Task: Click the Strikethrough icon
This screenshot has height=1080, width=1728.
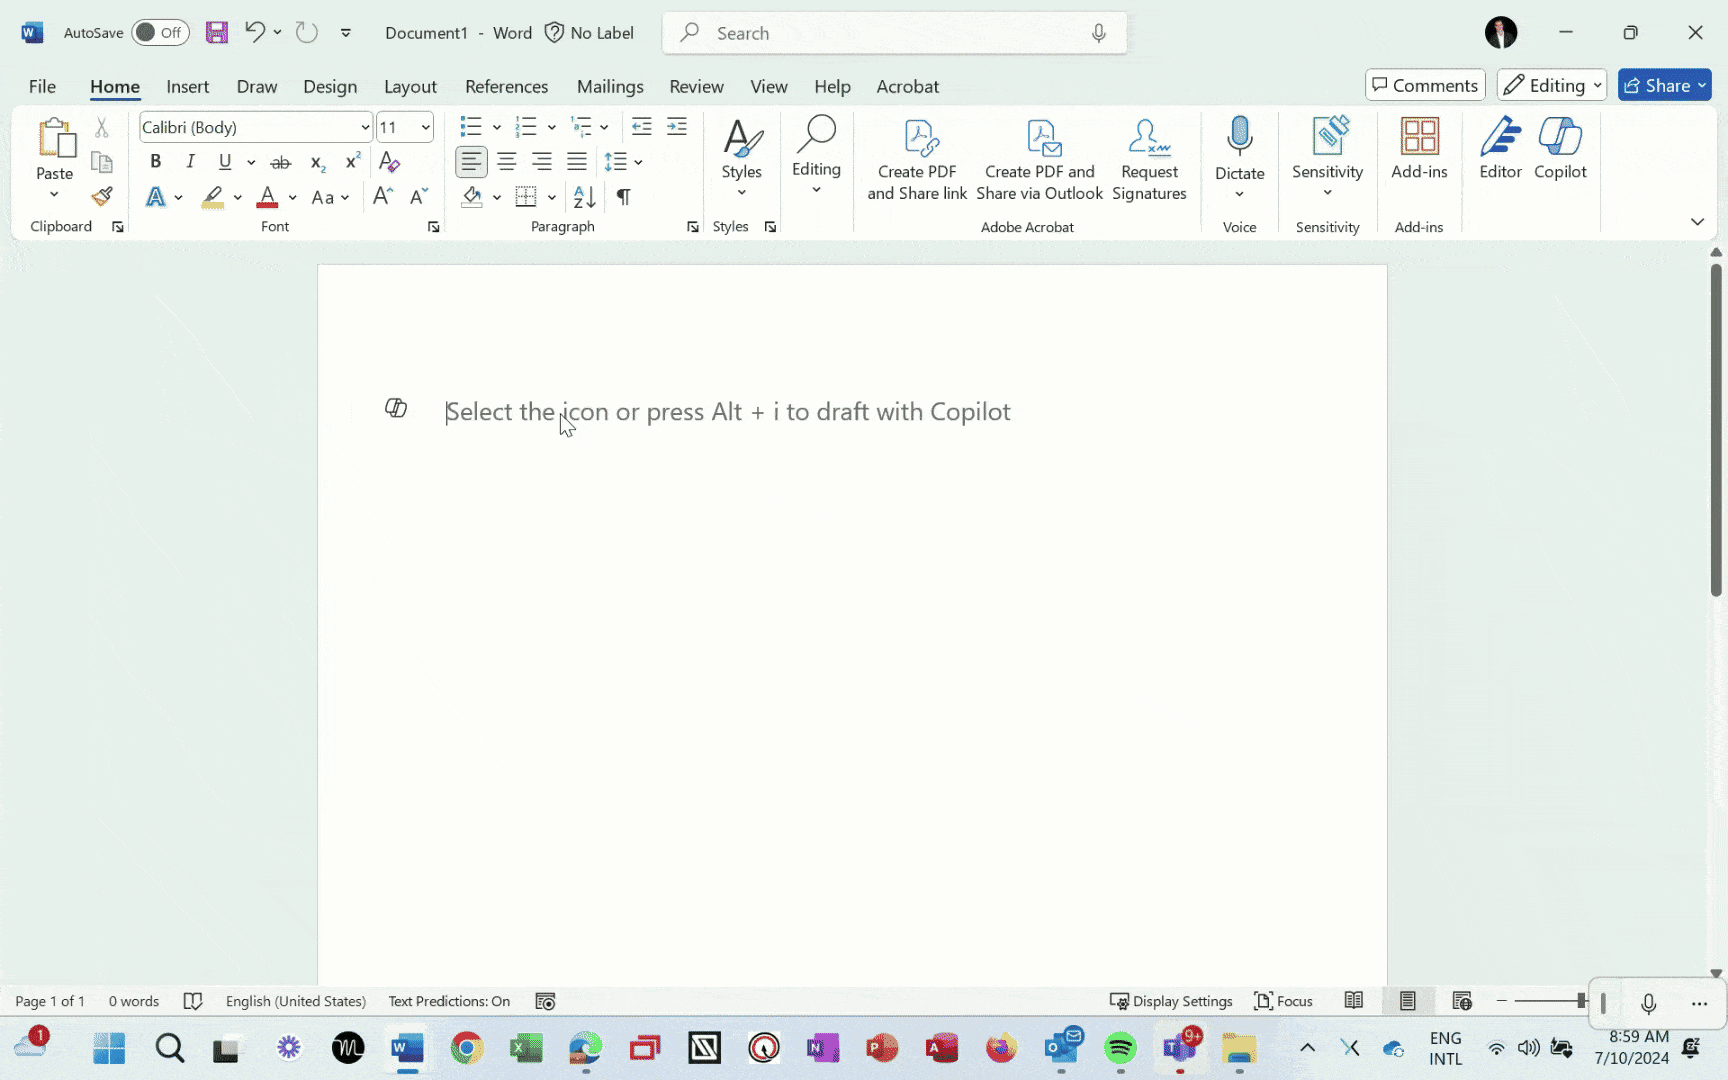Action: pos(281,162)
